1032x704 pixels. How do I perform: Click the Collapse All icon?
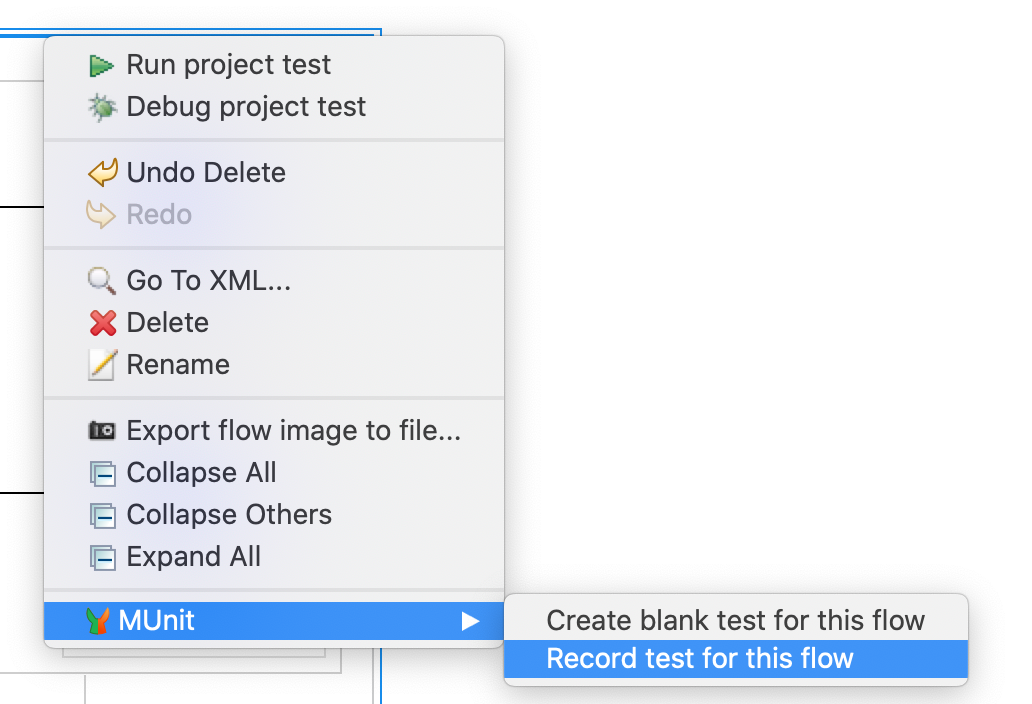102,473
